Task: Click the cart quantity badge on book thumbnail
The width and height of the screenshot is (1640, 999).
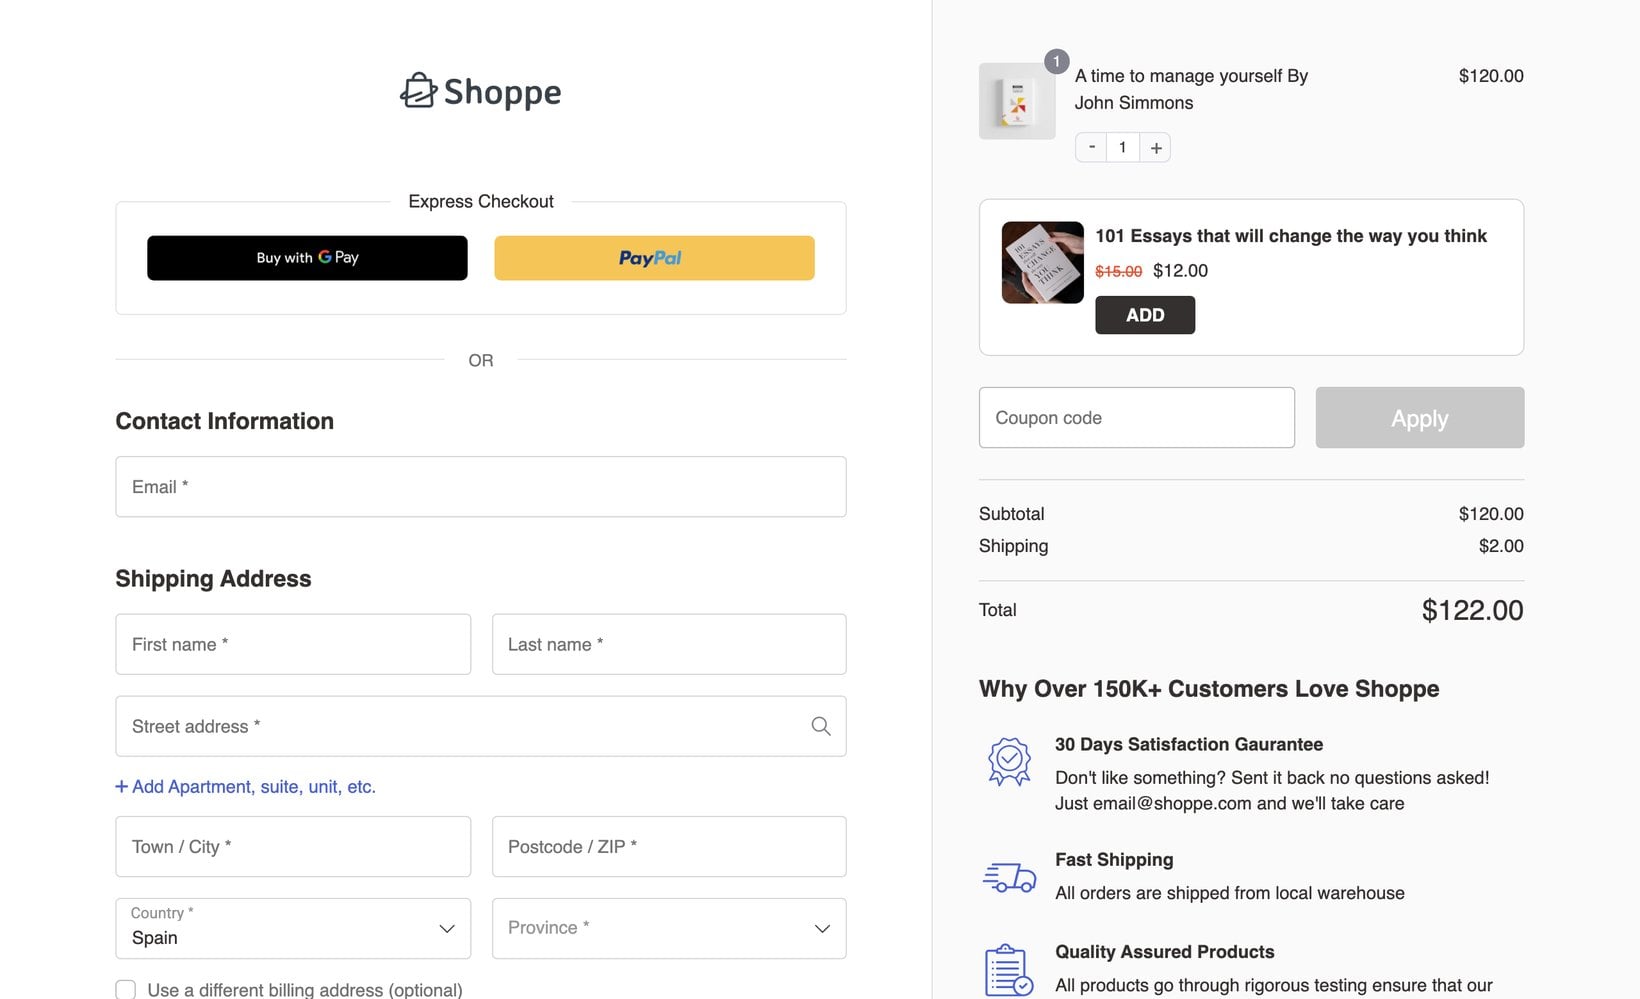Action: (1056, 62)
